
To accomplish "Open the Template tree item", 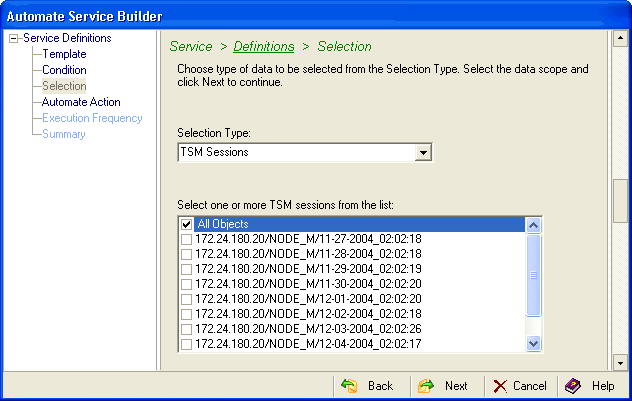I will 64,54.
